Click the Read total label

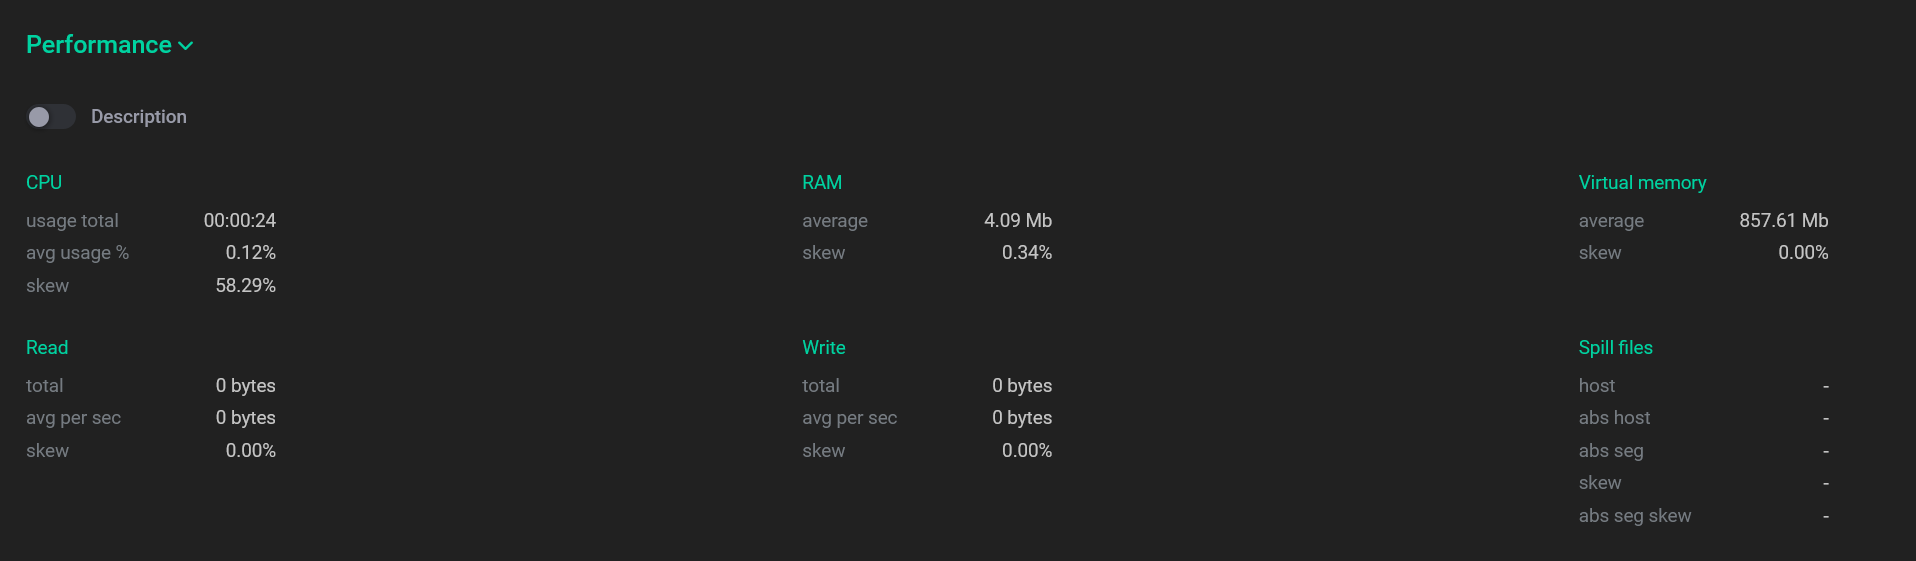(x=44, y=386)
